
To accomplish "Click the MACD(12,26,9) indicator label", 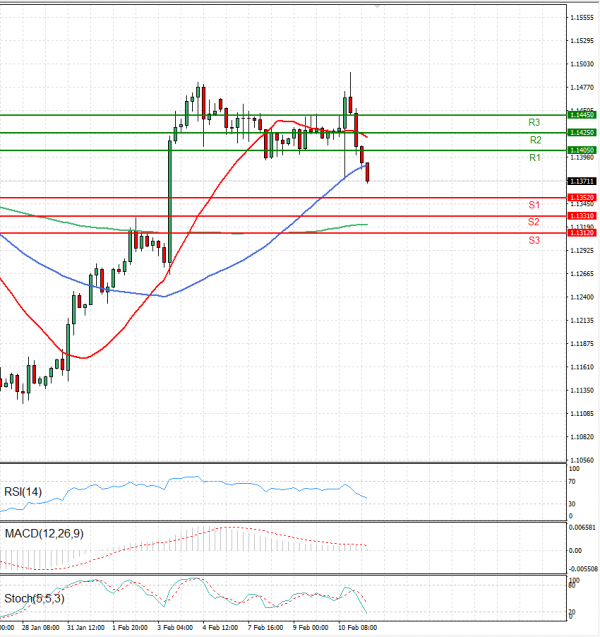I will [44, 533].
